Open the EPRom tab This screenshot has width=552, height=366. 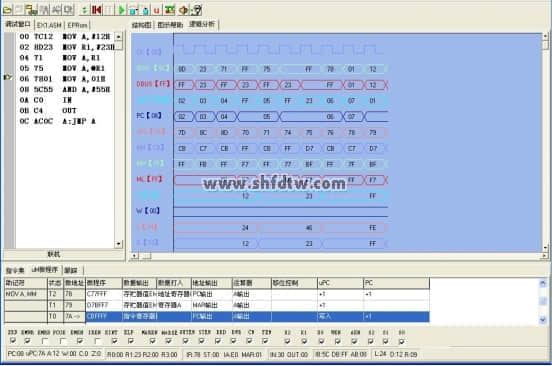(77, 25)
